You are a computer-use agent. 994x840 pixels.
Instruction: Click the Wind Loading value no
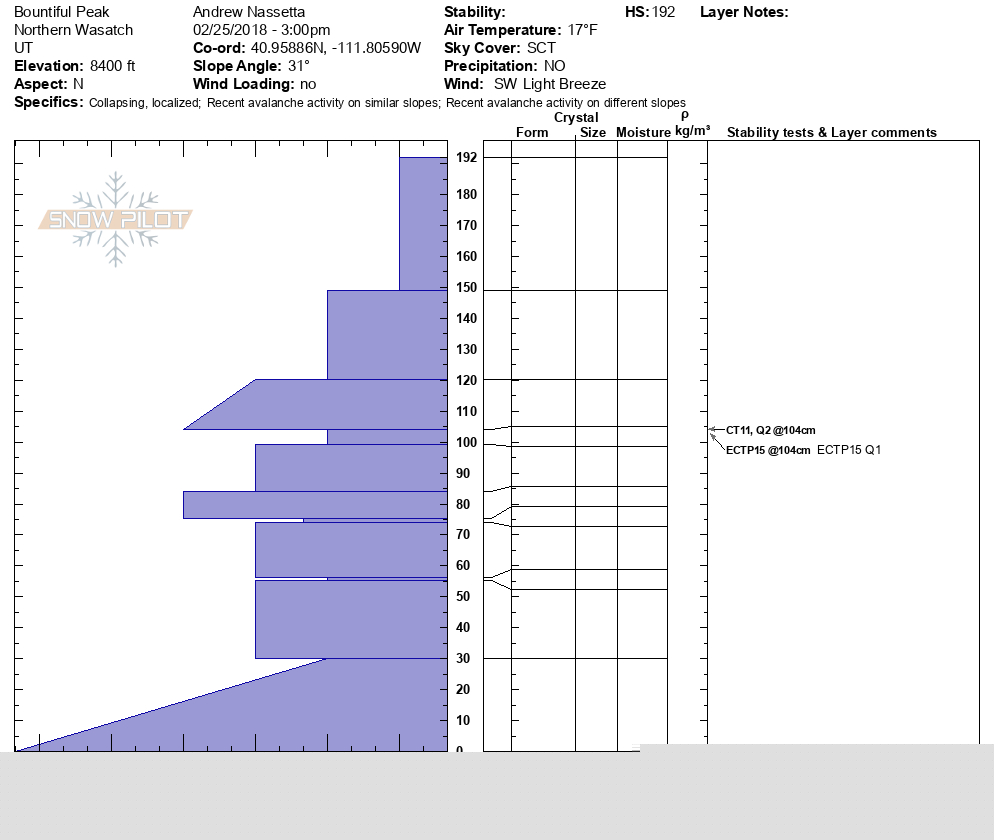(308, 84)
